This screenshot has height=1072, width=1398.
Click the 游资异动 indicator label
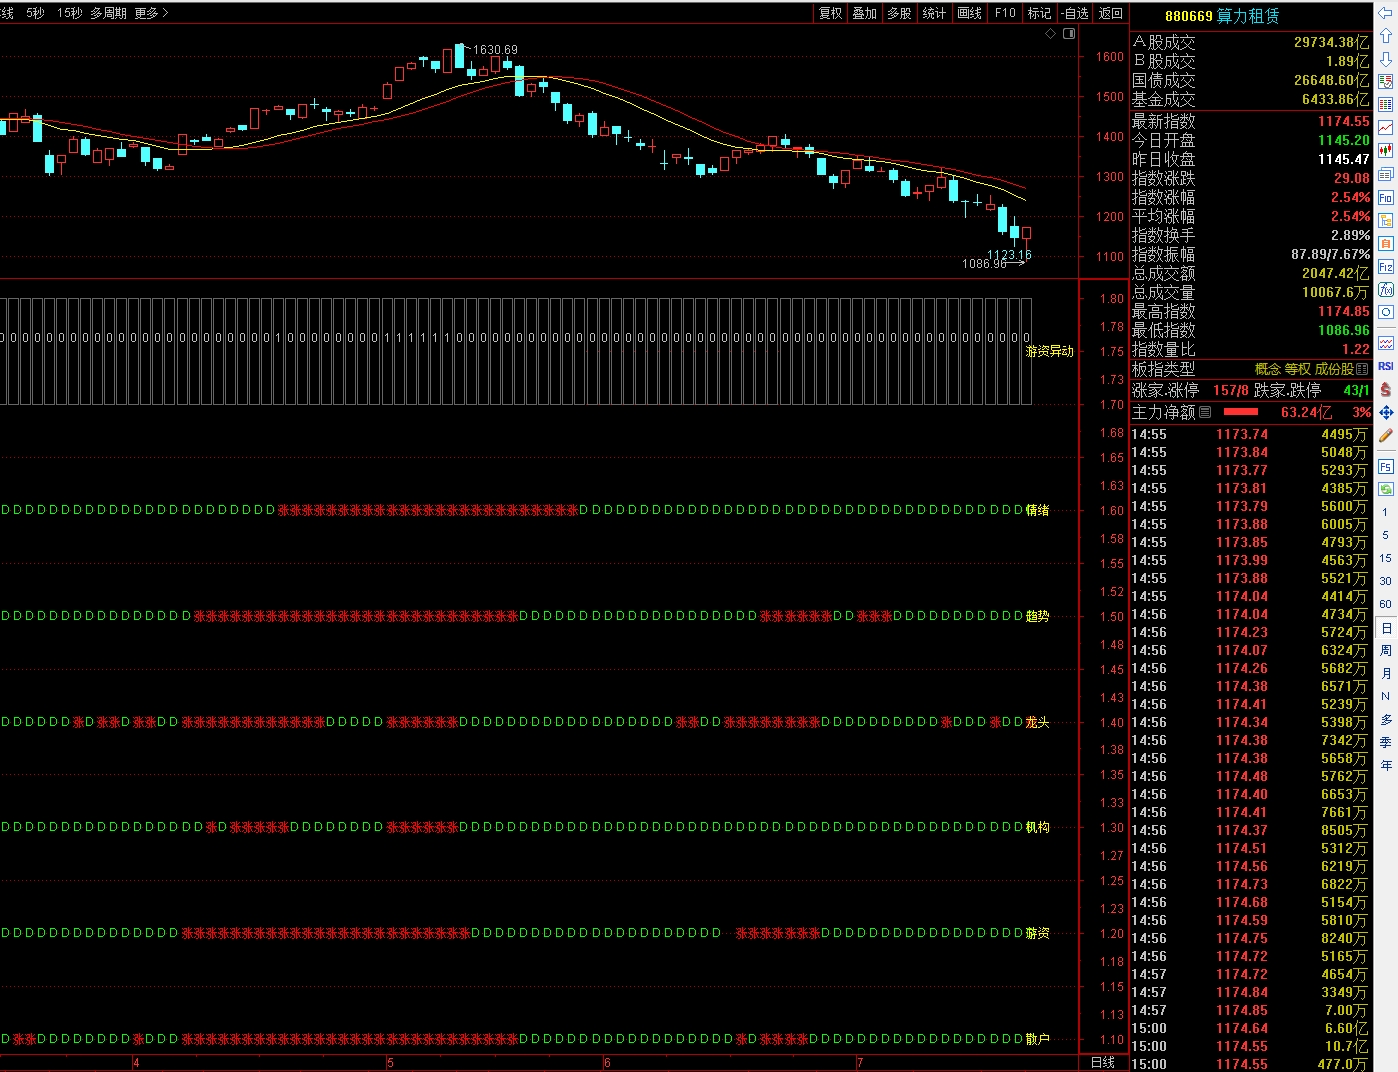pos(1049,351)
